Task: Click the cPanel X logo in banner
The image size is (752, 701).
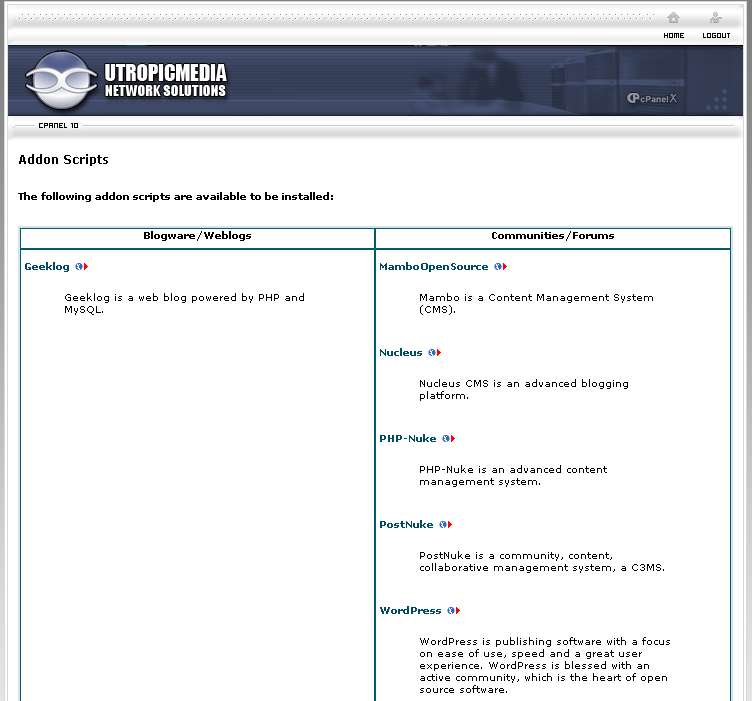Action: click(652, 98)
